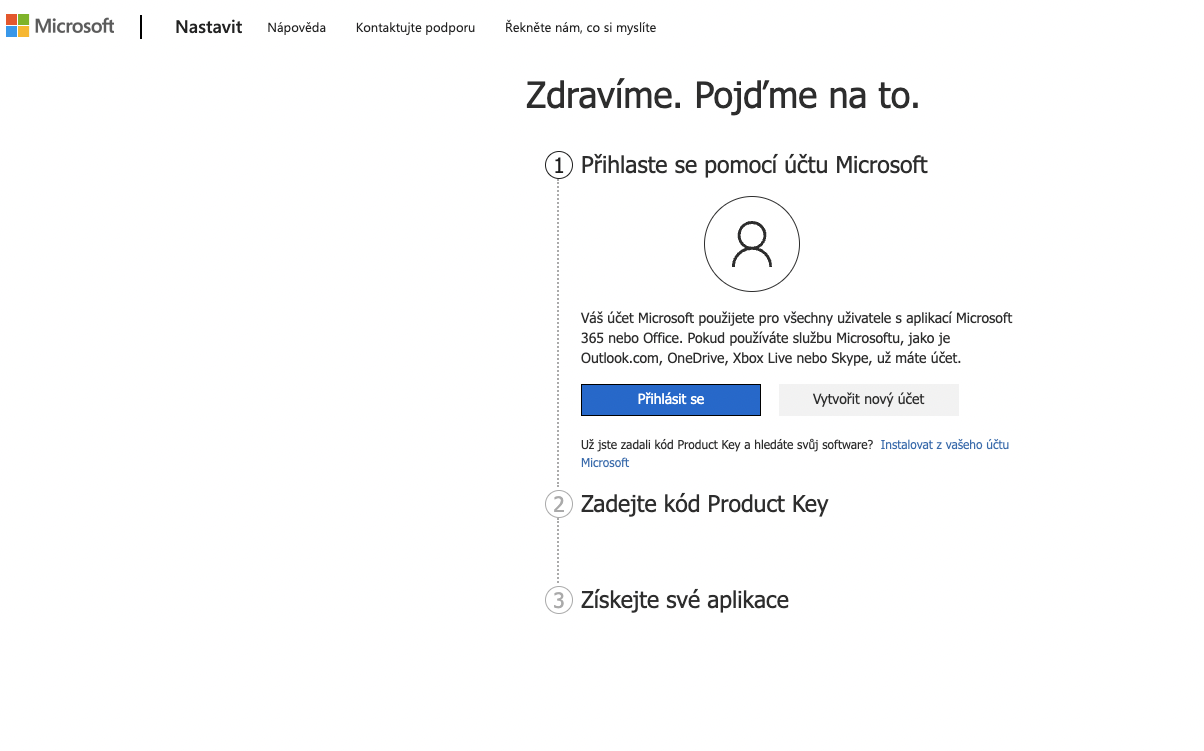
Task: Select step 3 circle marker
Action: click(x=558, y=600)
